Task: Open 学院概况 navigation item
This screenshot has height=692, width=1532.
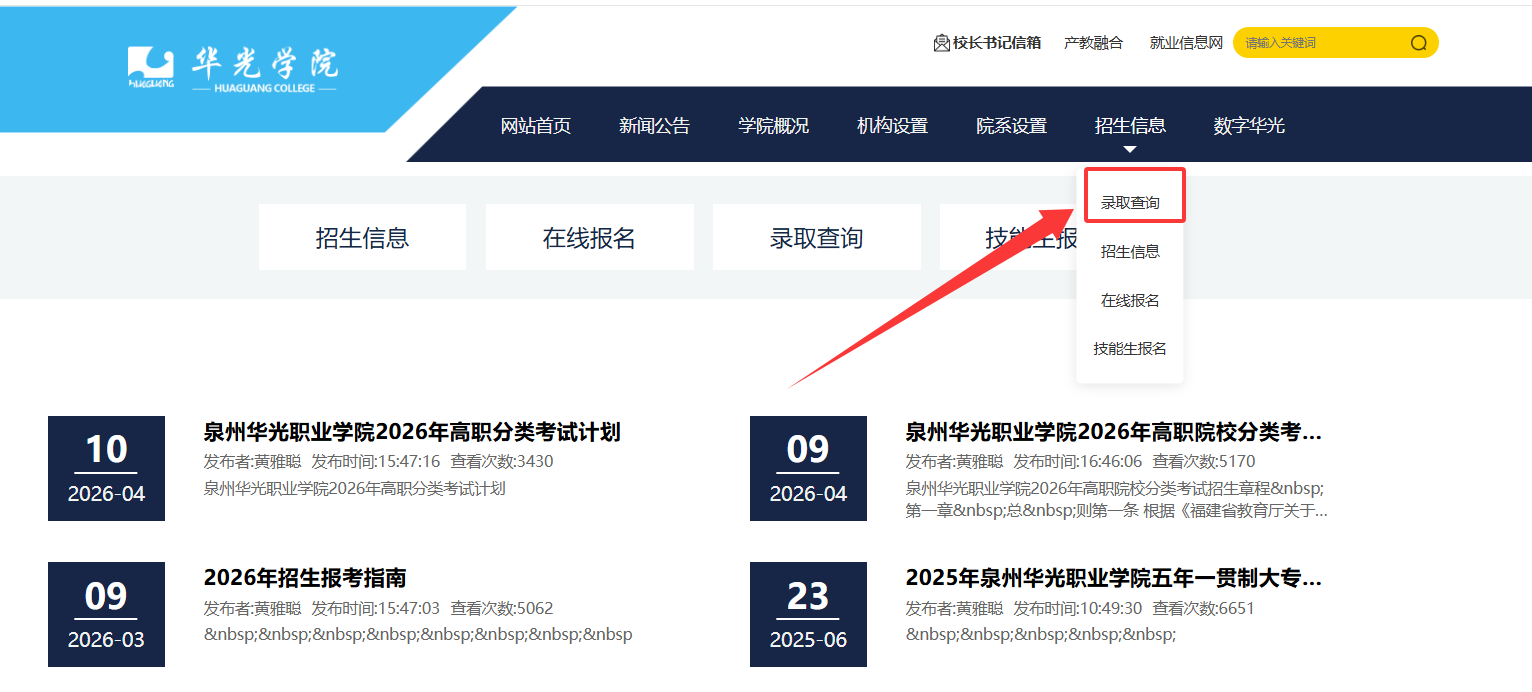Action: pyautogui.click(x=773, y=126)
